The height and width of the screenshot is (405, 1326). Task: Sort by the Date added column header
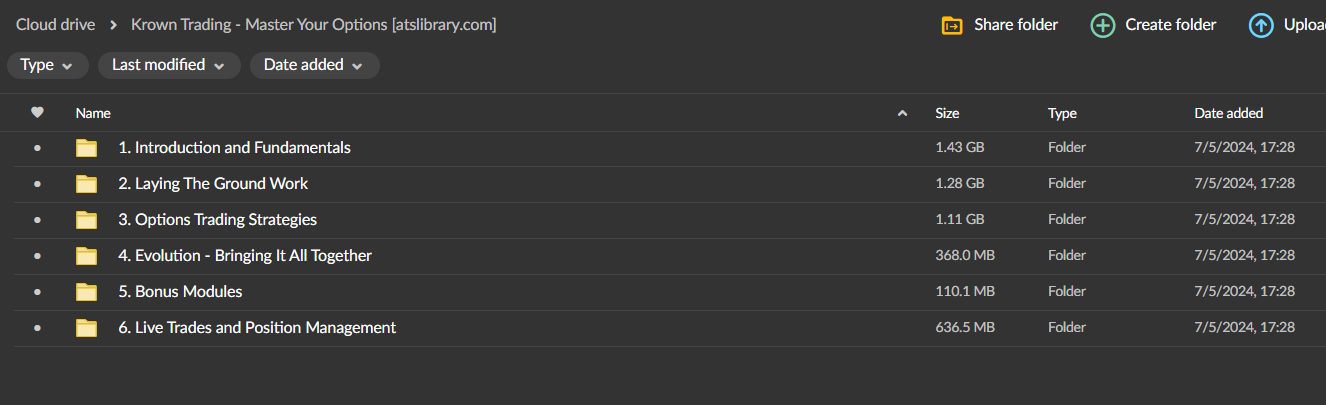pyautogui.click(x=1228, y=113)
